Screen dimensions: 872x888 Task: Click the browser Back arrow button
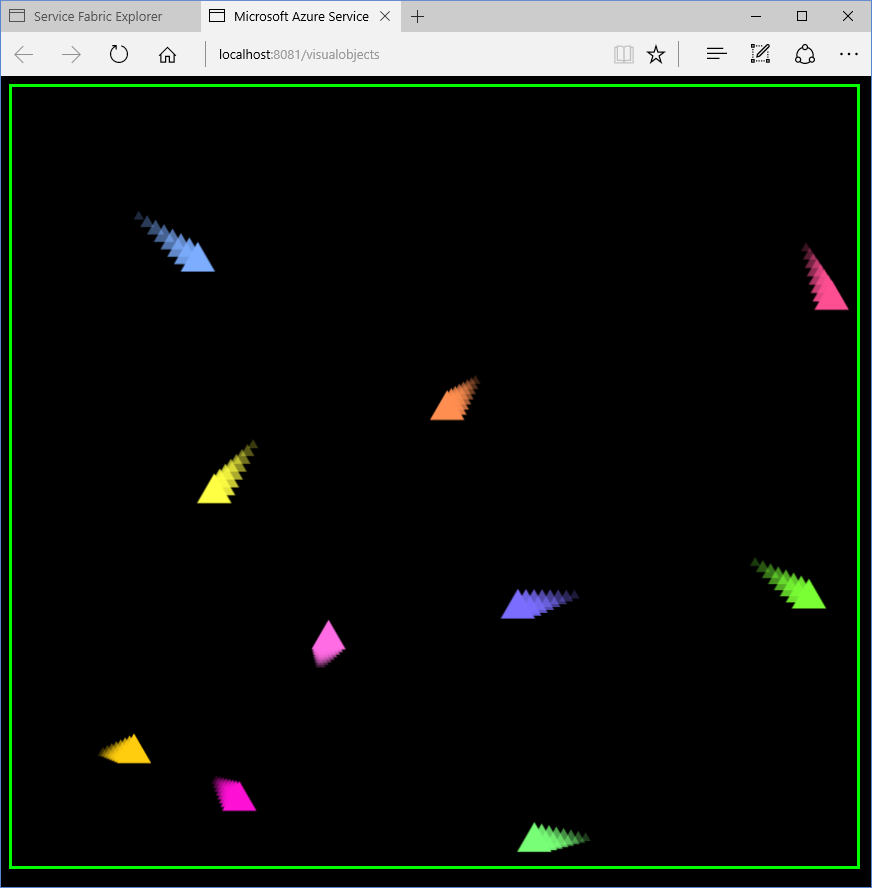24,55
